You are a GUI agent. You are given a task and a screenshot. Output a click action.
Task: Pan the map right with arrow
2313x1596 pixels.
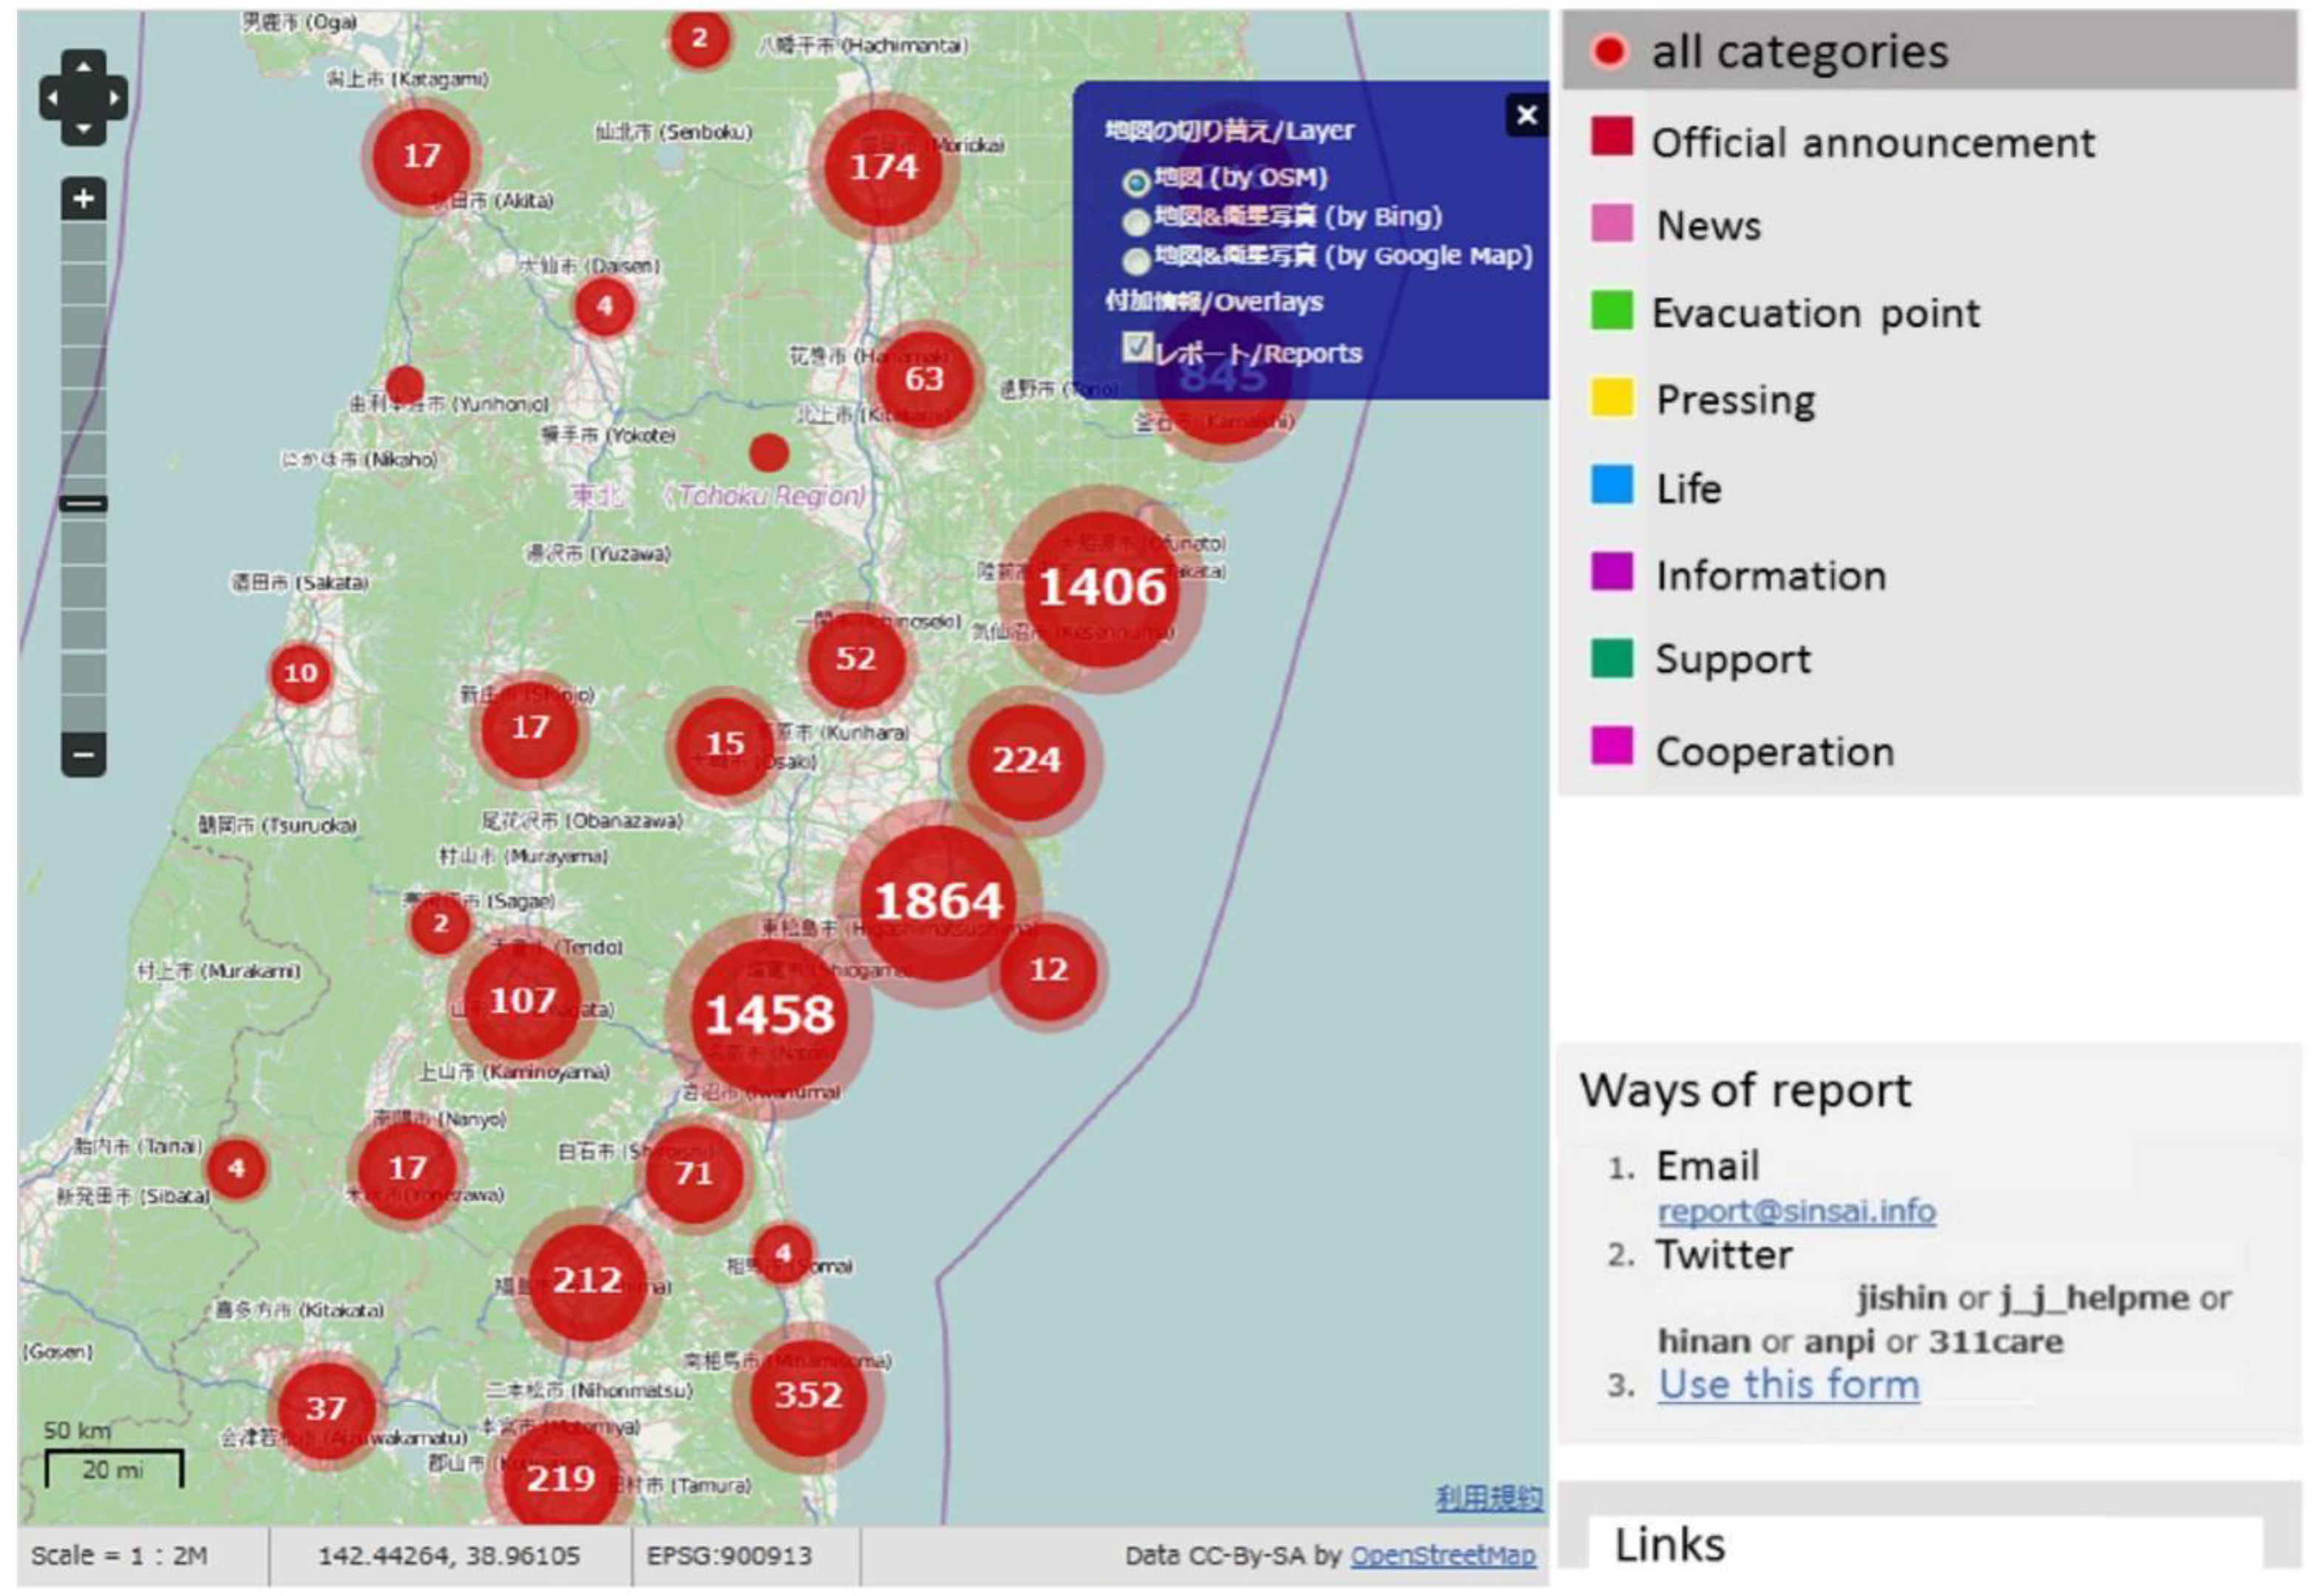114,98
